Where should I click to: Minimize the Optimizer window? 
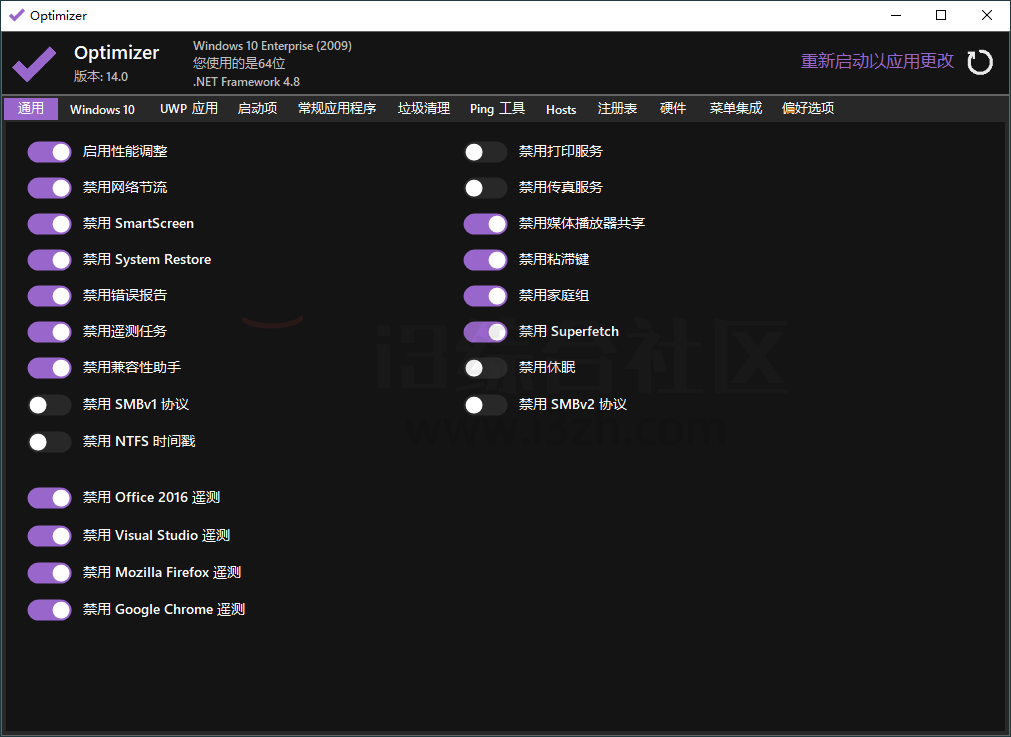click(896, 15)
